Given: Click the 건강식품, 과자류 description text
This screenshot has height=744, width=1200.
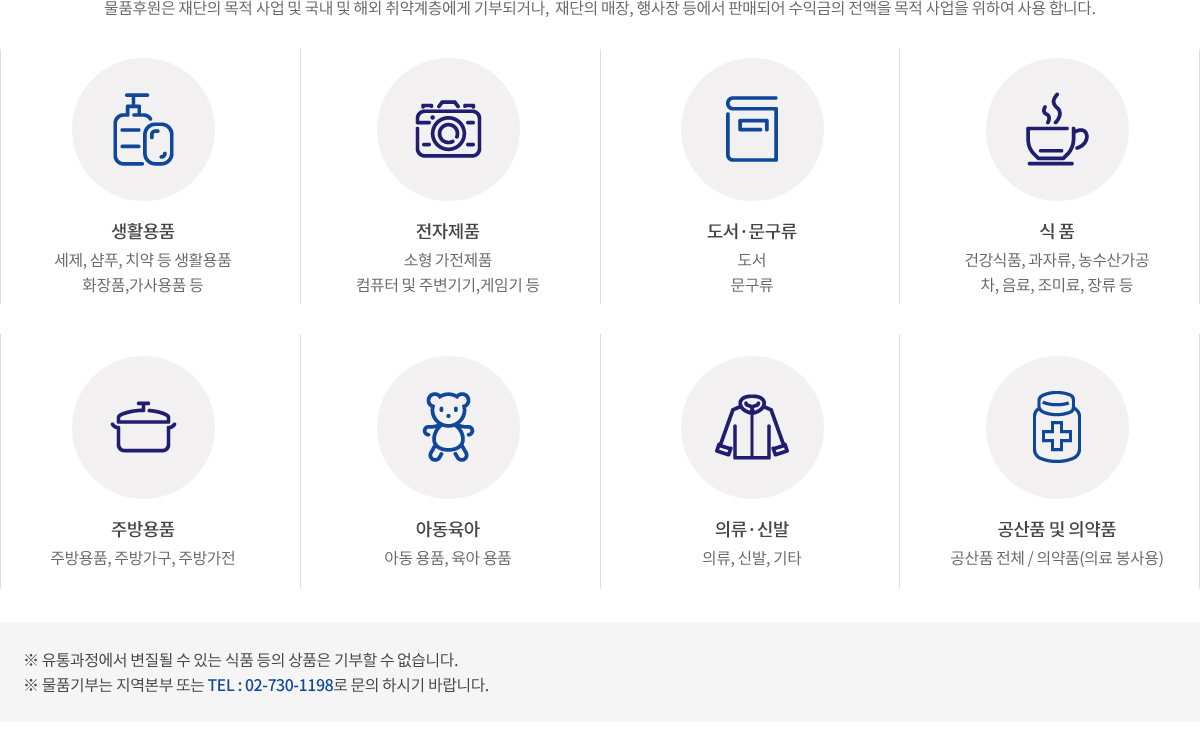Looking at the screenshot, I should [x=1057, y=260].
